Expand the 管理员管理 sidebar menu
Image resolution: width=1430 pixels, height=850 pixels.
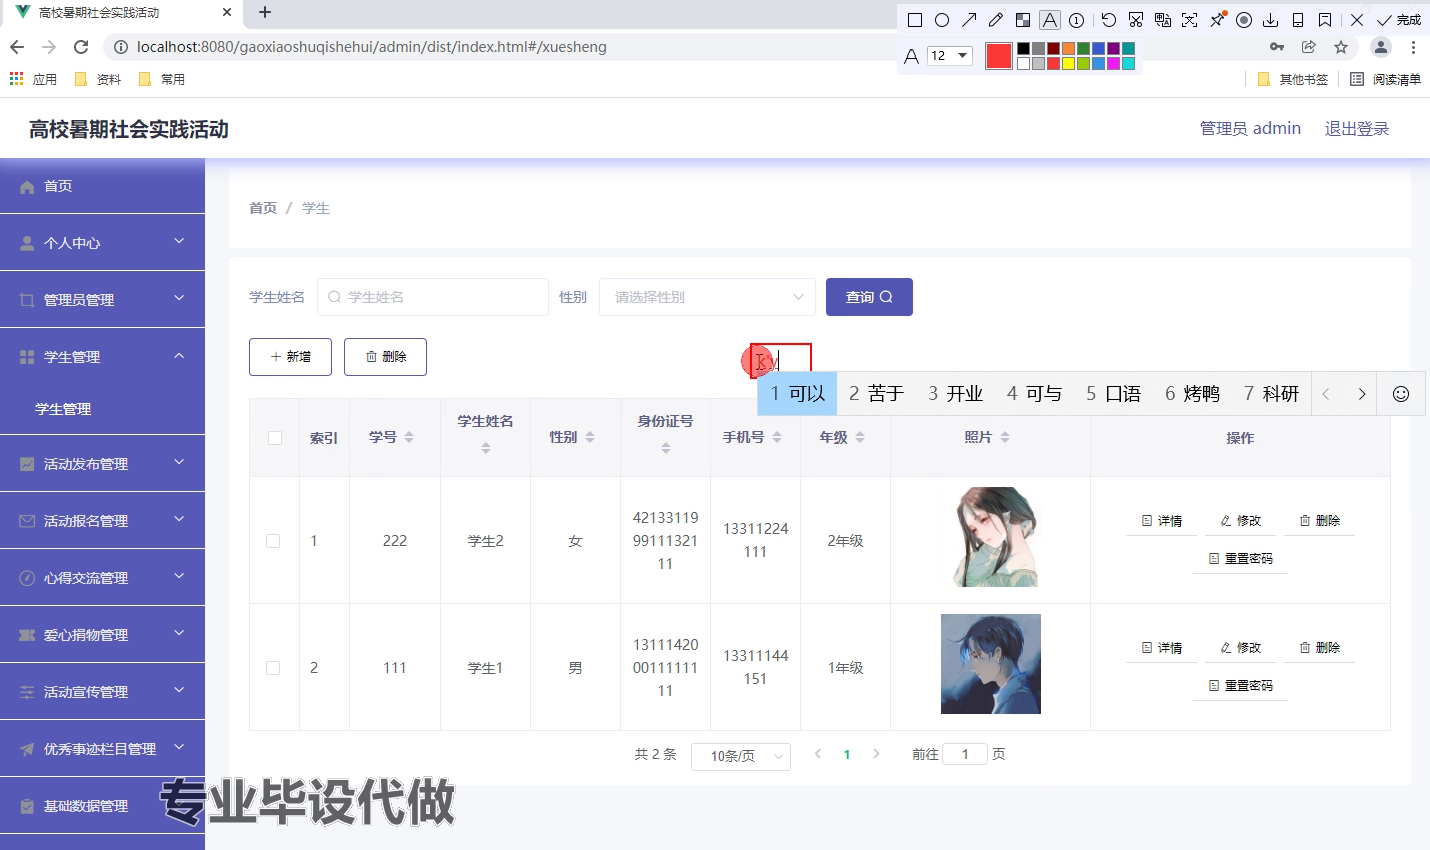point(102,300)
